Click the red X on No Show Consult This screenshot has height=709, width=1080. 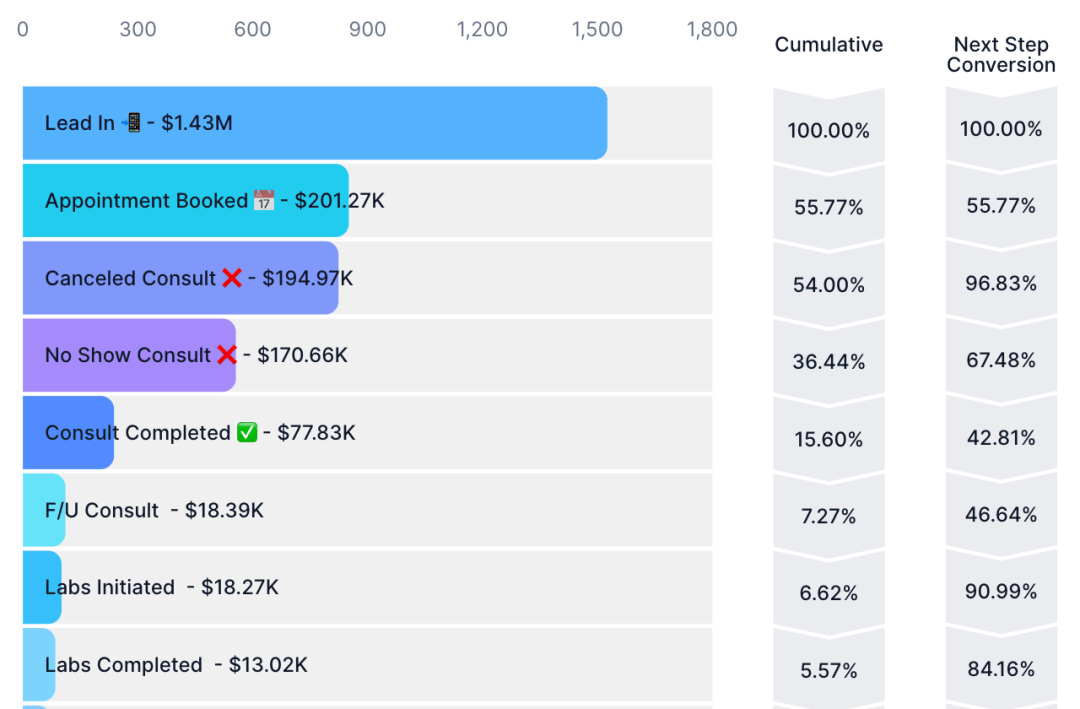pyautogui.click(x=227, y=356)
